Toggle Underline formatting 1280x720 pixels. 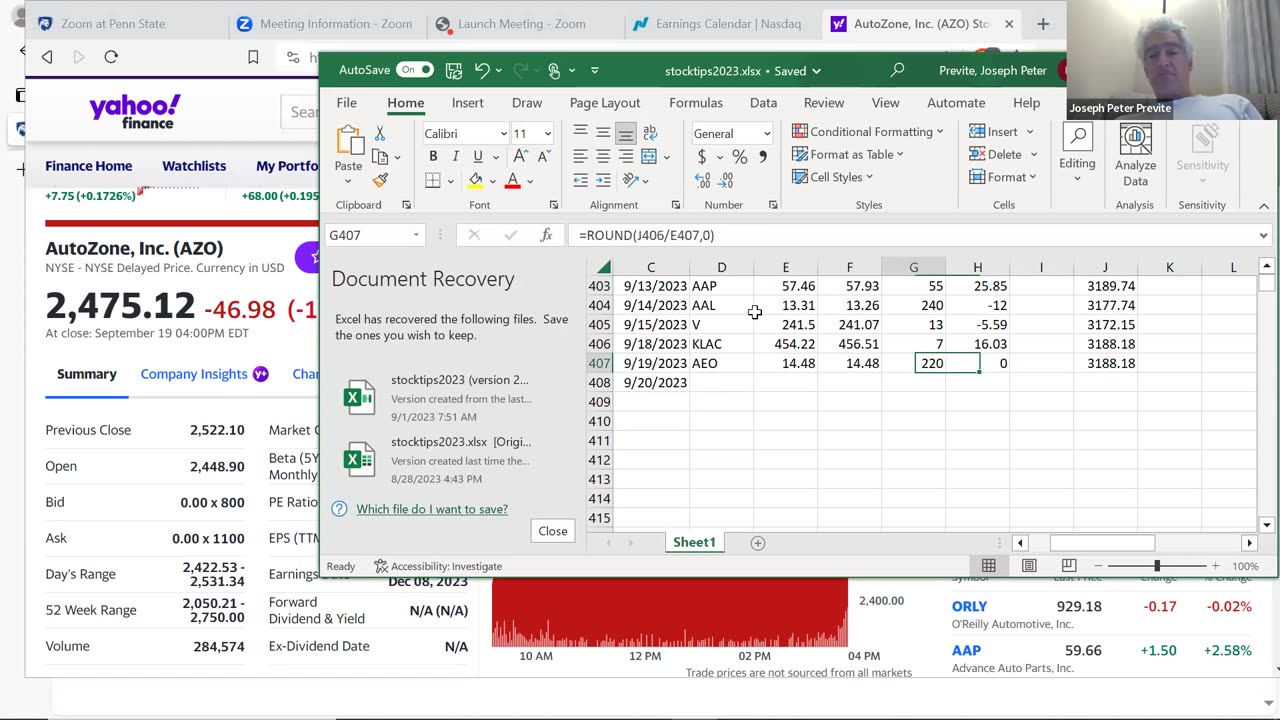(478, 157)
